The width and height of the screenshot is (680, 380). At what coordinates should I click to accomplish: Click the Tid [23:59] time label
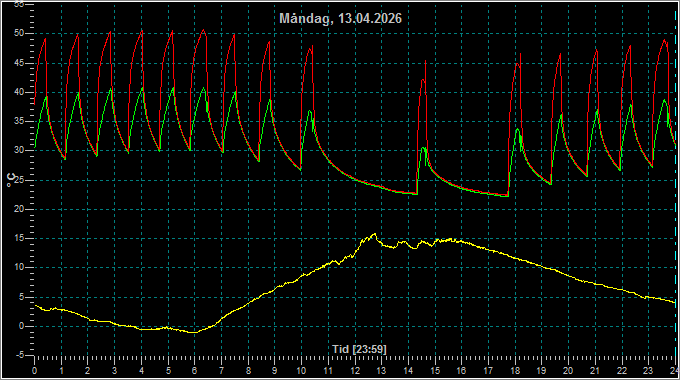(x=359, y=349)
